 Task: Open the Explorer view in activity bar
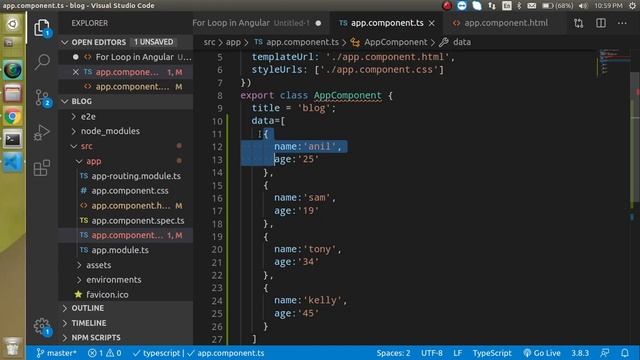(x=42, y=28)
